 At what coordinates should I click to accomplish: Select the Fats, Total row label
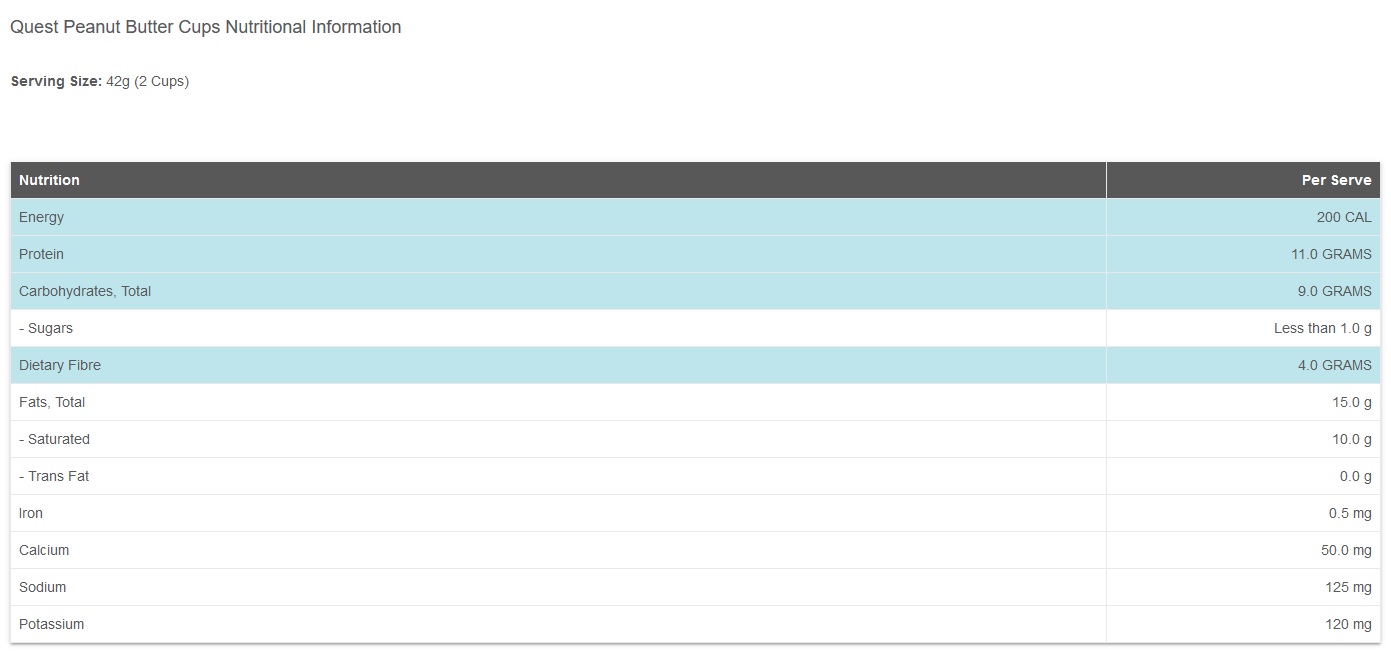(x=52, y=402)
